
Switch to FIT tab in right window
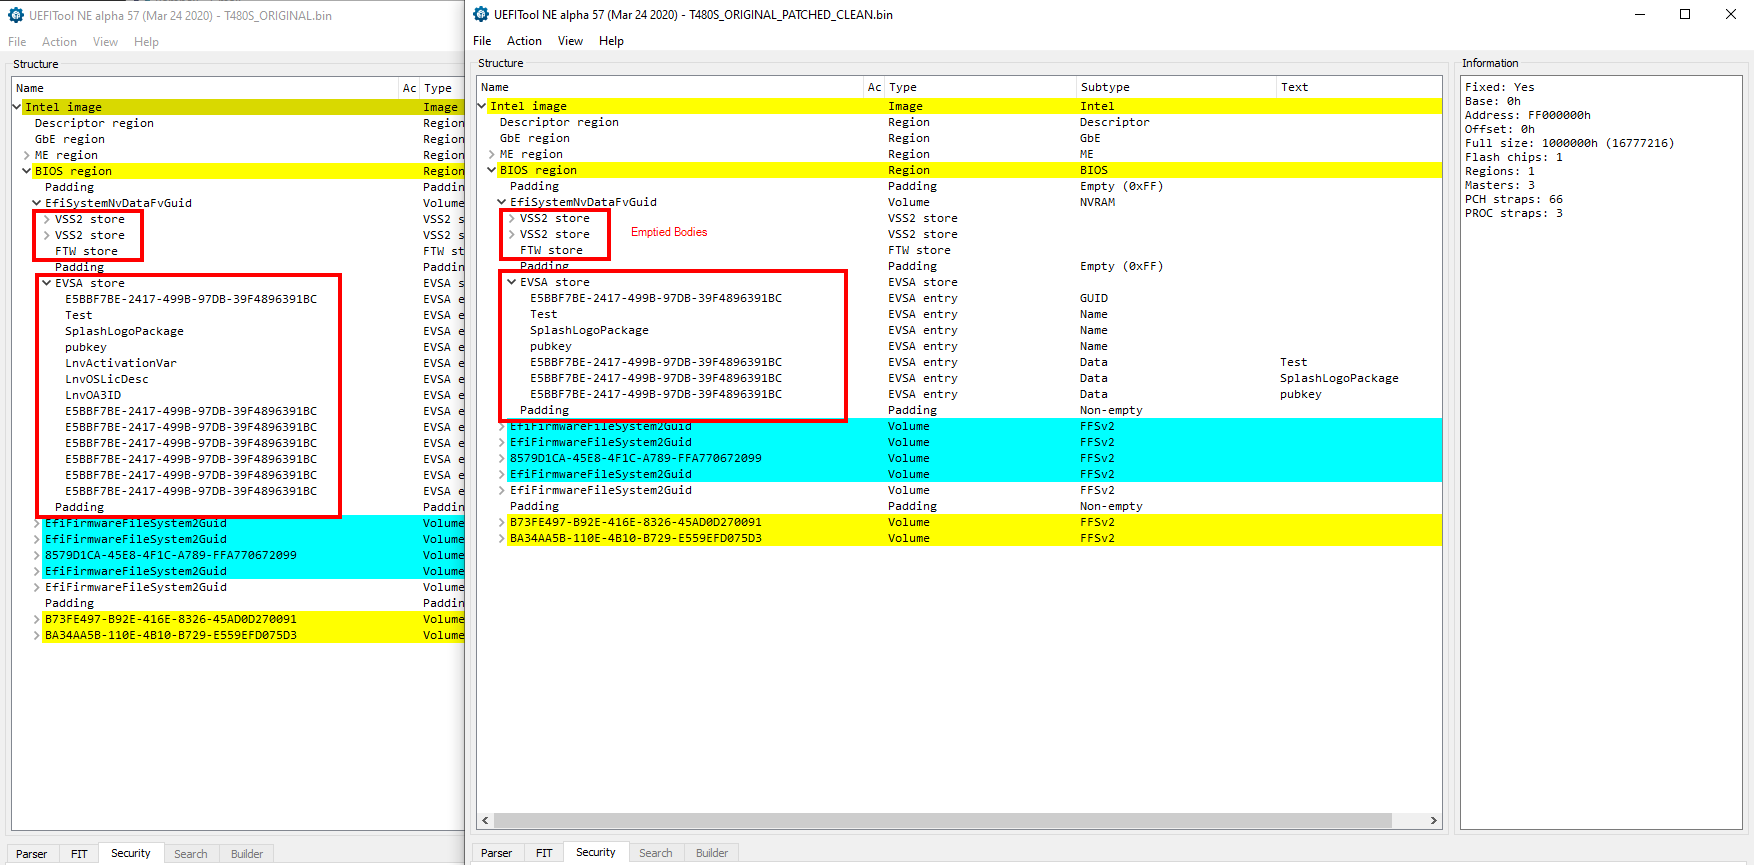tap(544, 853)
